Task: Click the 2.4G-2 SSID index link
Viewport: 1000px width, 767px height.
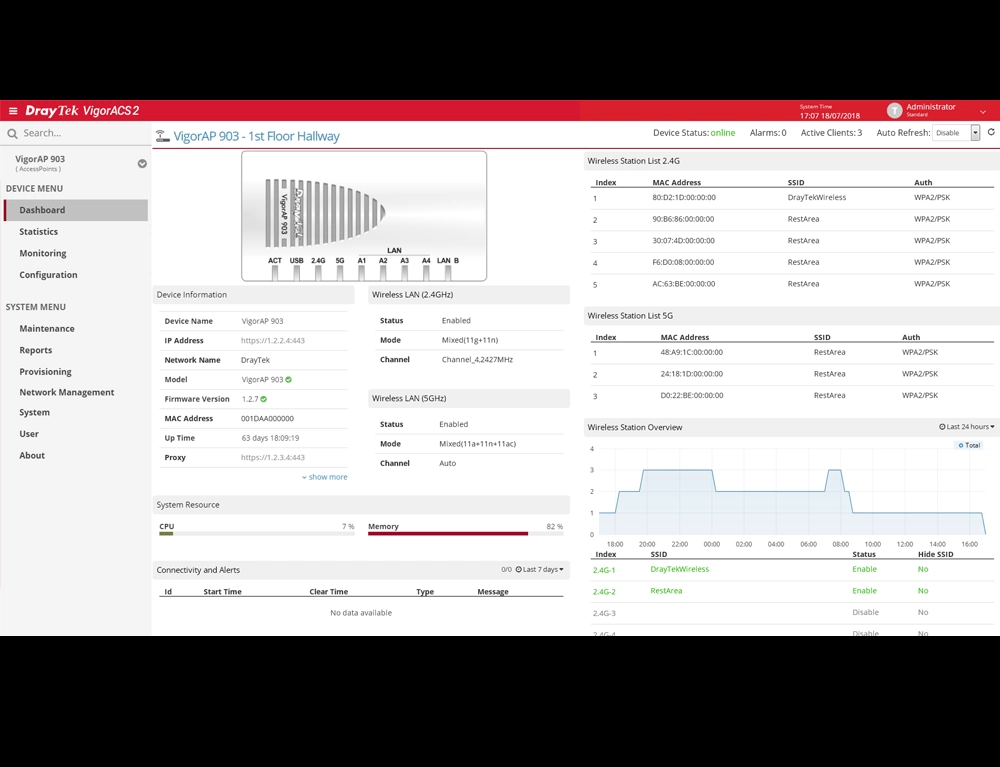Action: tap(604, 592)
